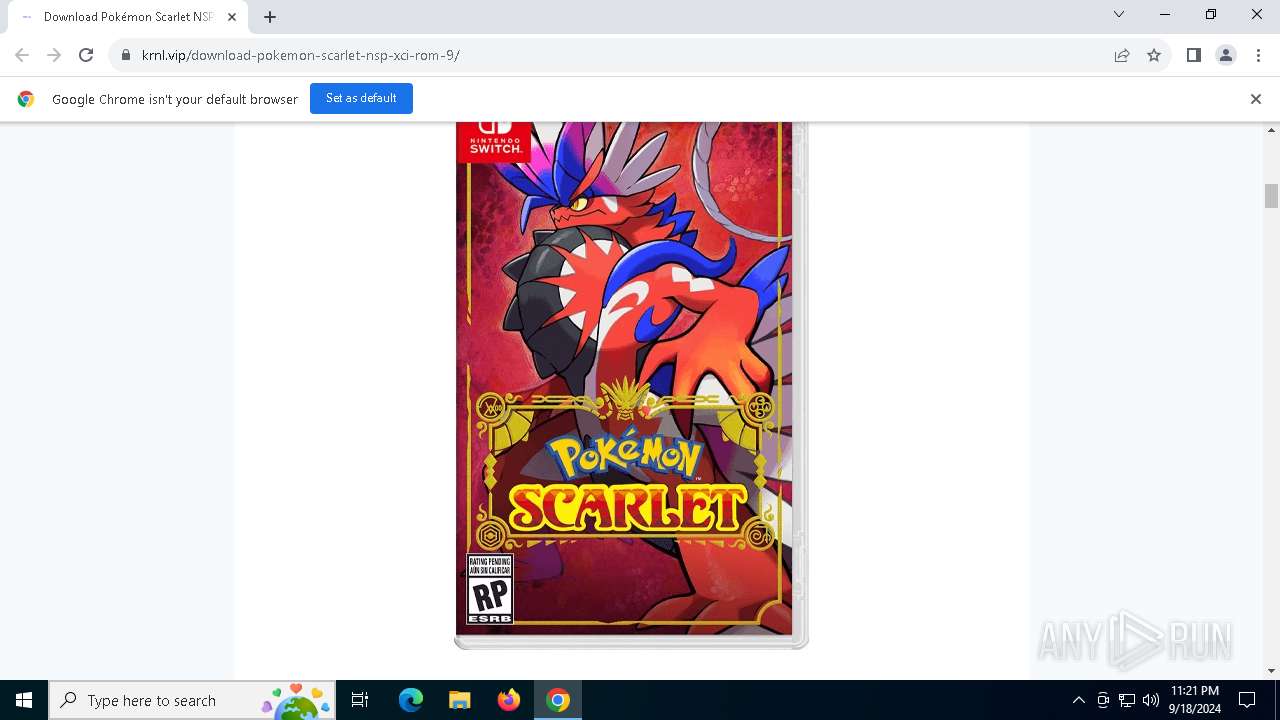This screenshot has height=720, width=1280.
Task: Click the meet now tray icon
Action: click(x=1103, y=700)
